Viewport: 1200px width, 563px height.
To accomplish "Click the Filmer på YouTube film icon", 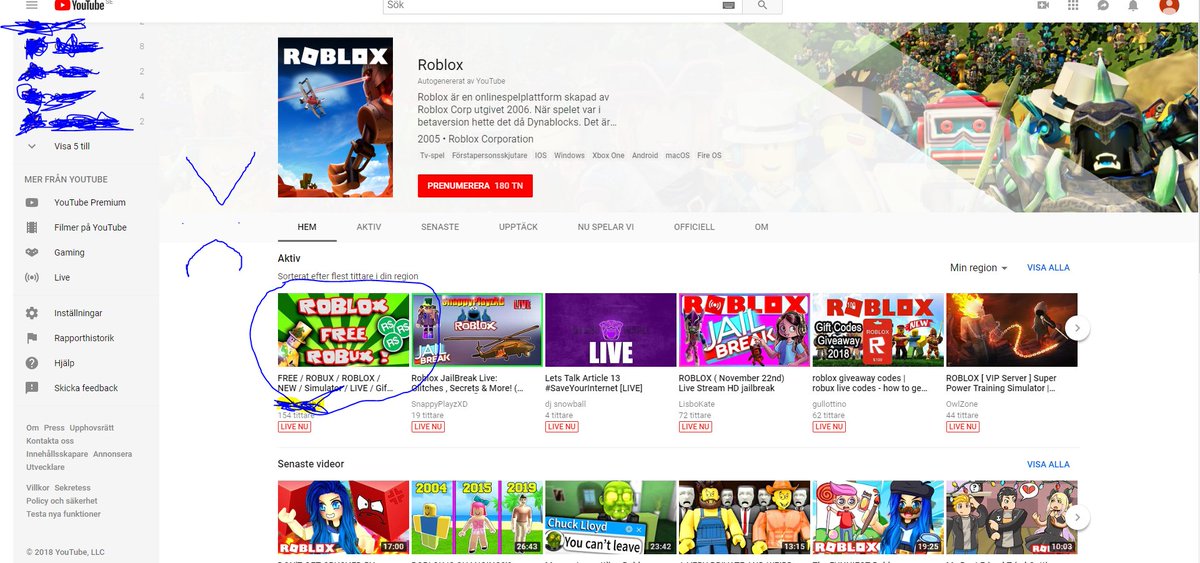I will point(32,228).
